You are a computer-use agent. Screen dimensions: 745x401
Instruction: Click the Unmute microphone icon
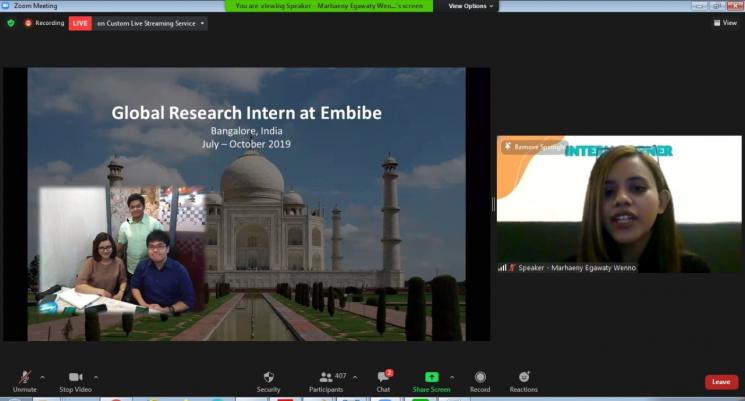25,377
